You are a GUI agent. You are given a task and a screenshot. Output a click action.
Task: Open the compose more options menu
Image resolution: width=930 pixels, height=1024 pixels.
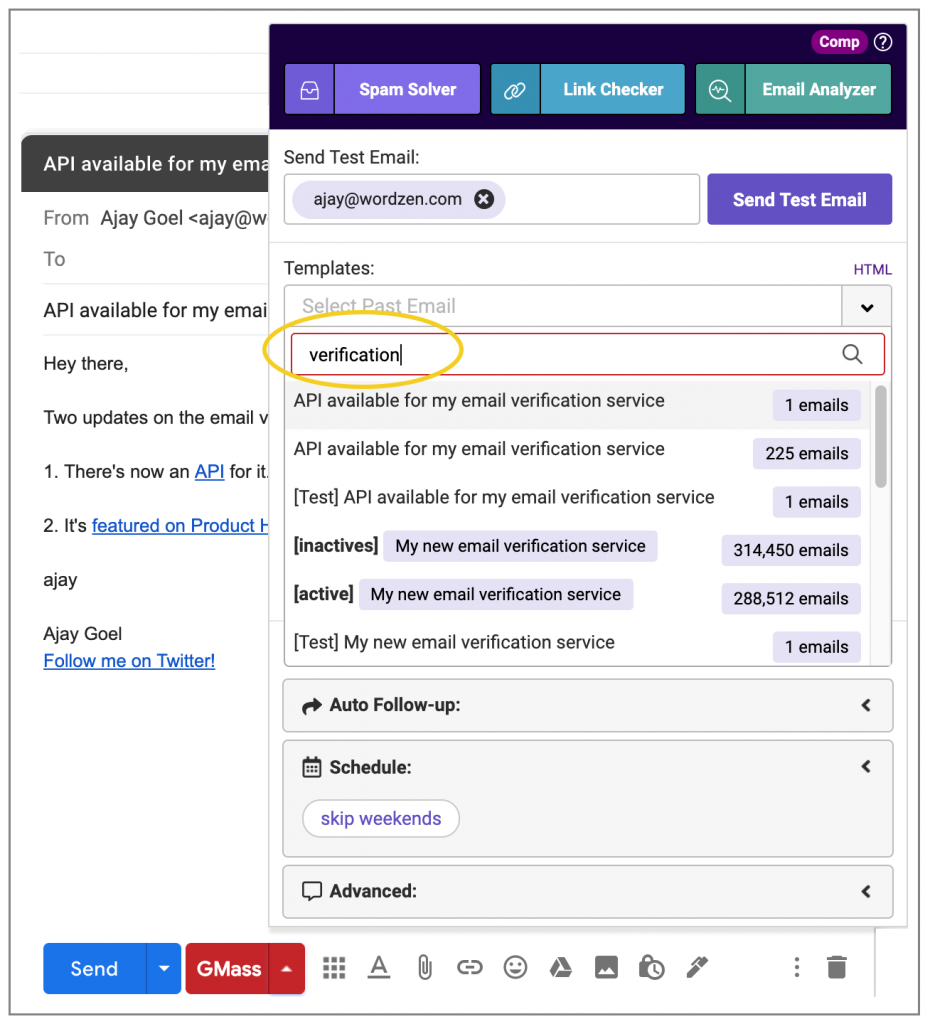pos(796,967)
